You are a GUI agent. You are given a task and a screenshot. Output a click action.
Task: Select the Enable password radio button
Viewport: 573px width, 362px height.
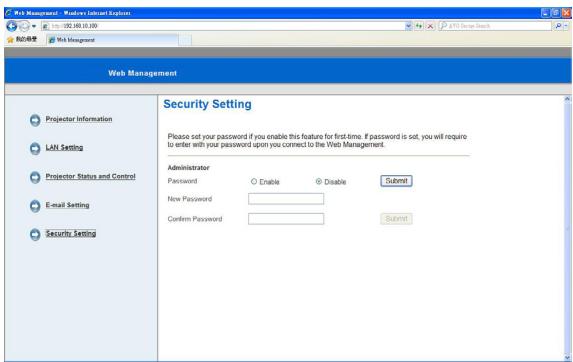[x=254, y=181]
